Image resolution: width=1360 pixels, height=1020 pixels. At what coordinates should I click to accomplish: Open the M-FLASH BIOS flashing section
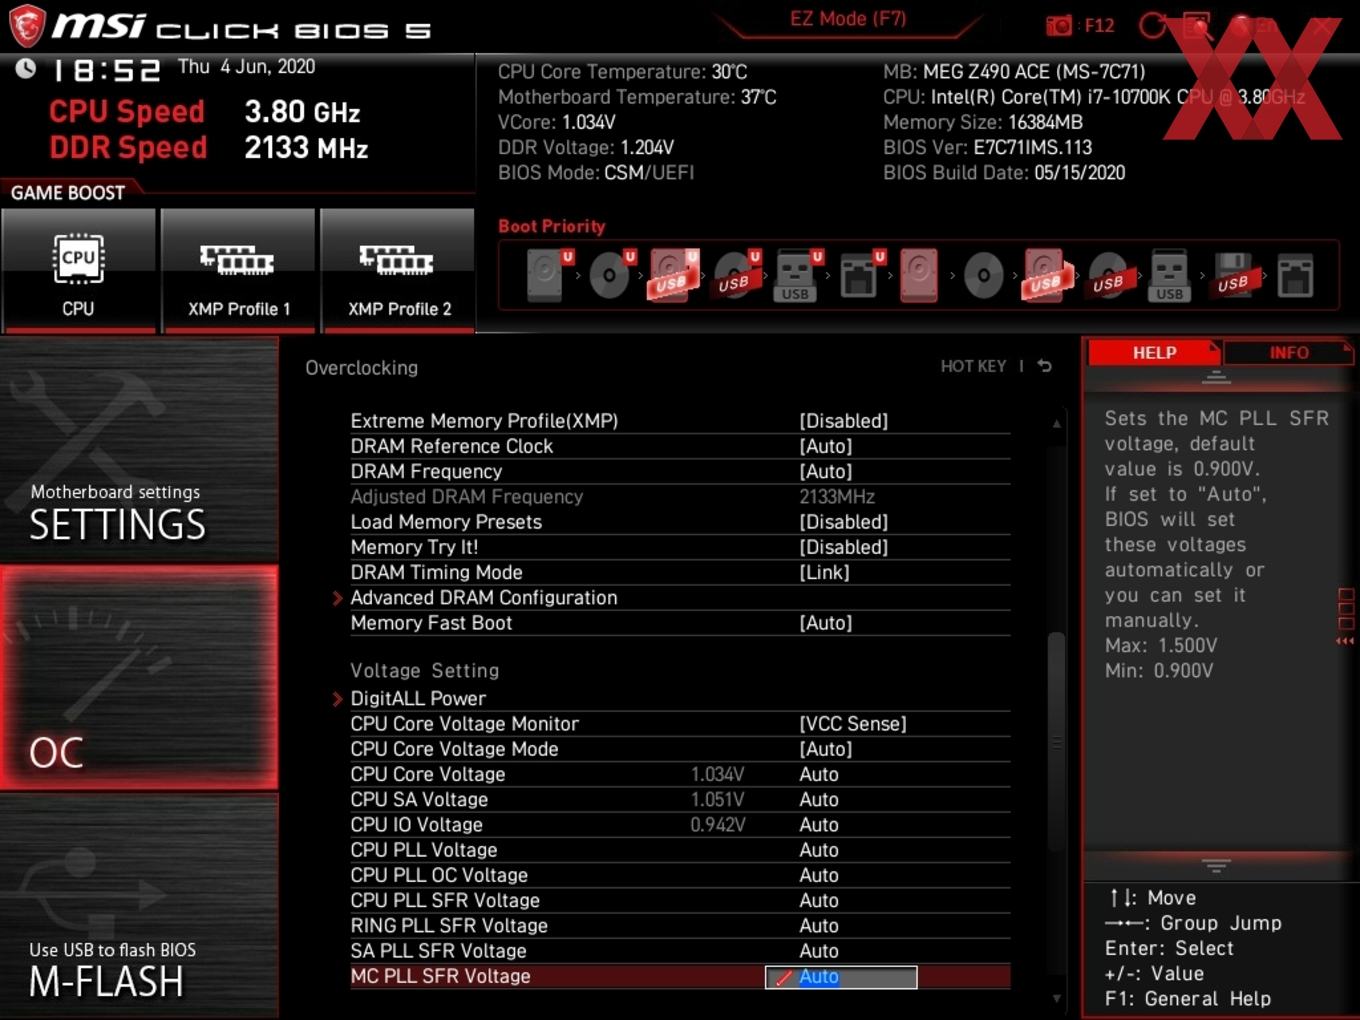pyautogui.click(x=139, y=906)
